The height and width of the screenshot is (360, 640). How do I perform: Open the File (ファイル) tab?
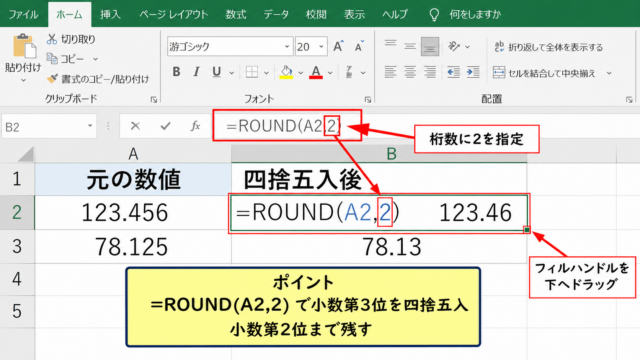click(23, 14)
